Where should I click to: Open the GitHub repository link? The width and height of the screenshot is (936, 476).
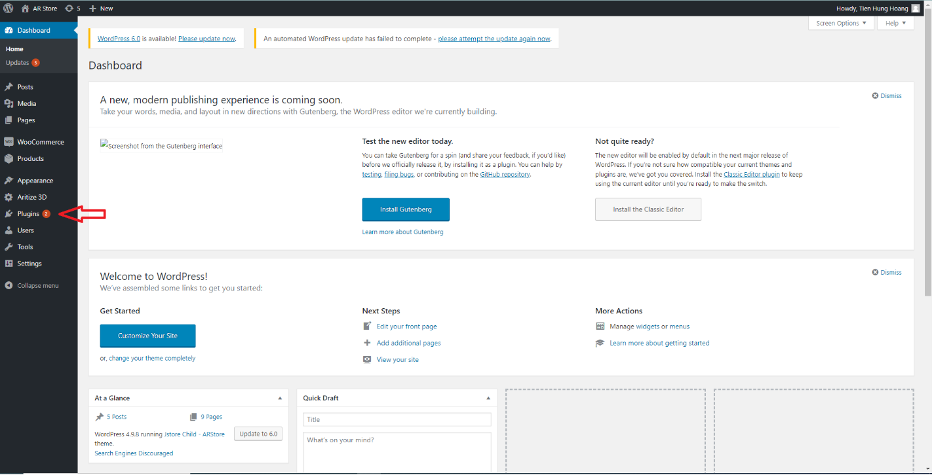pyautogui.click(x=505, y=175)
